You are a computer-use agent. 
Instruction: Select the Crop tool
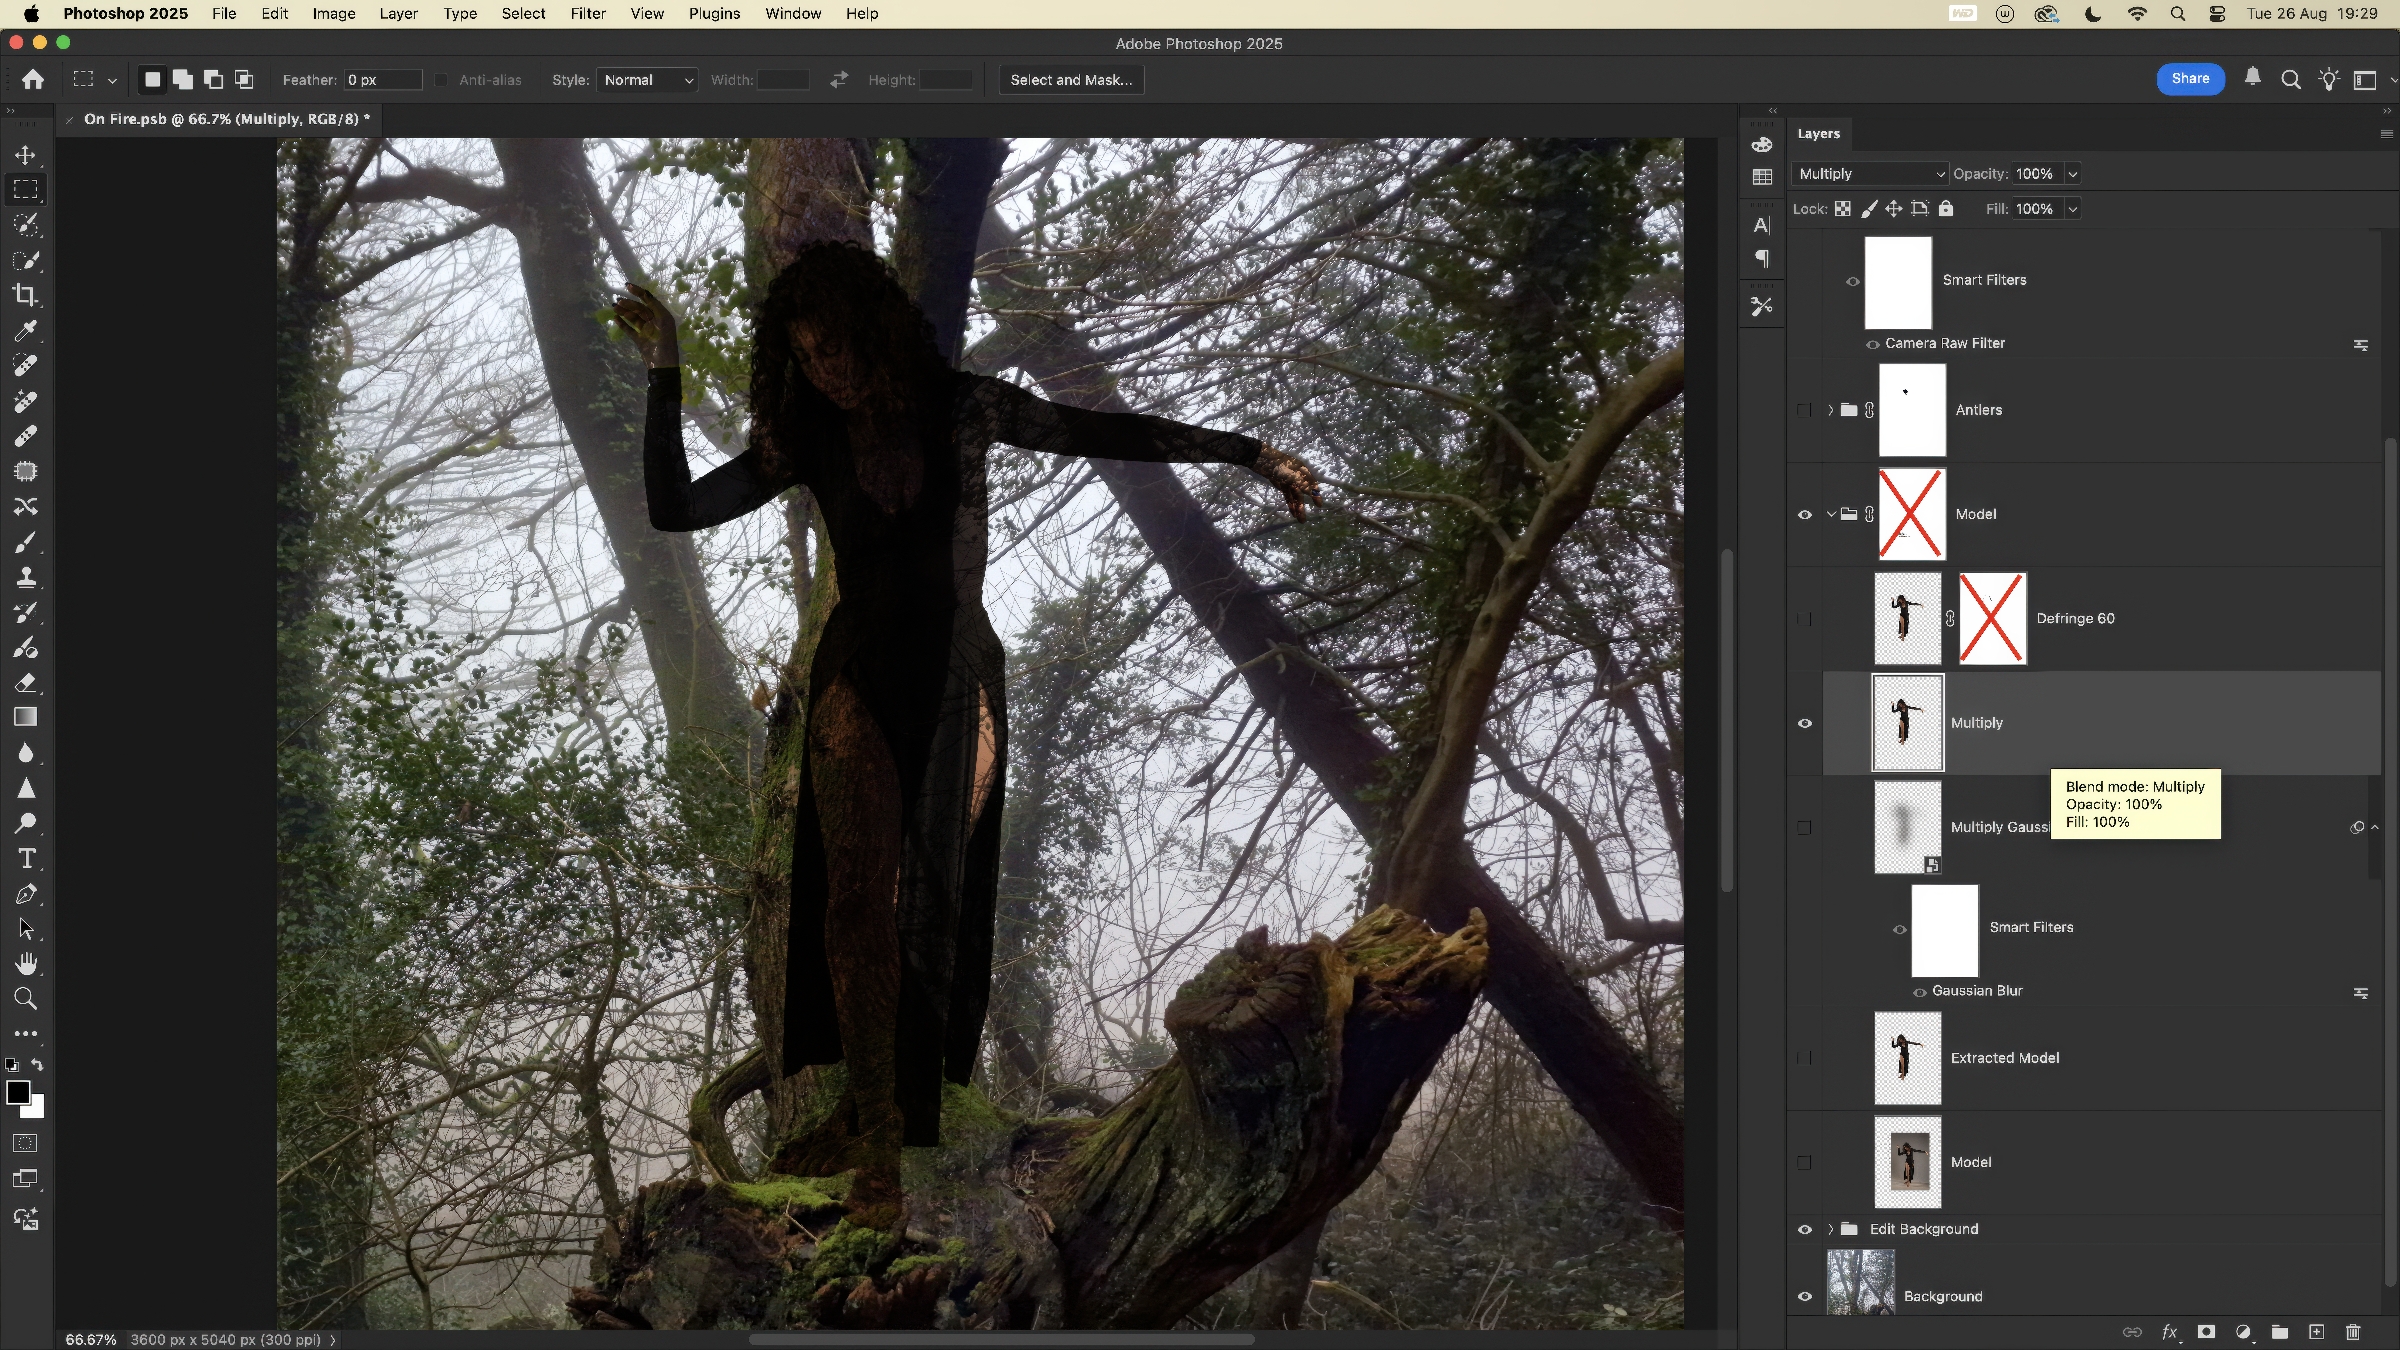[26, 295]
